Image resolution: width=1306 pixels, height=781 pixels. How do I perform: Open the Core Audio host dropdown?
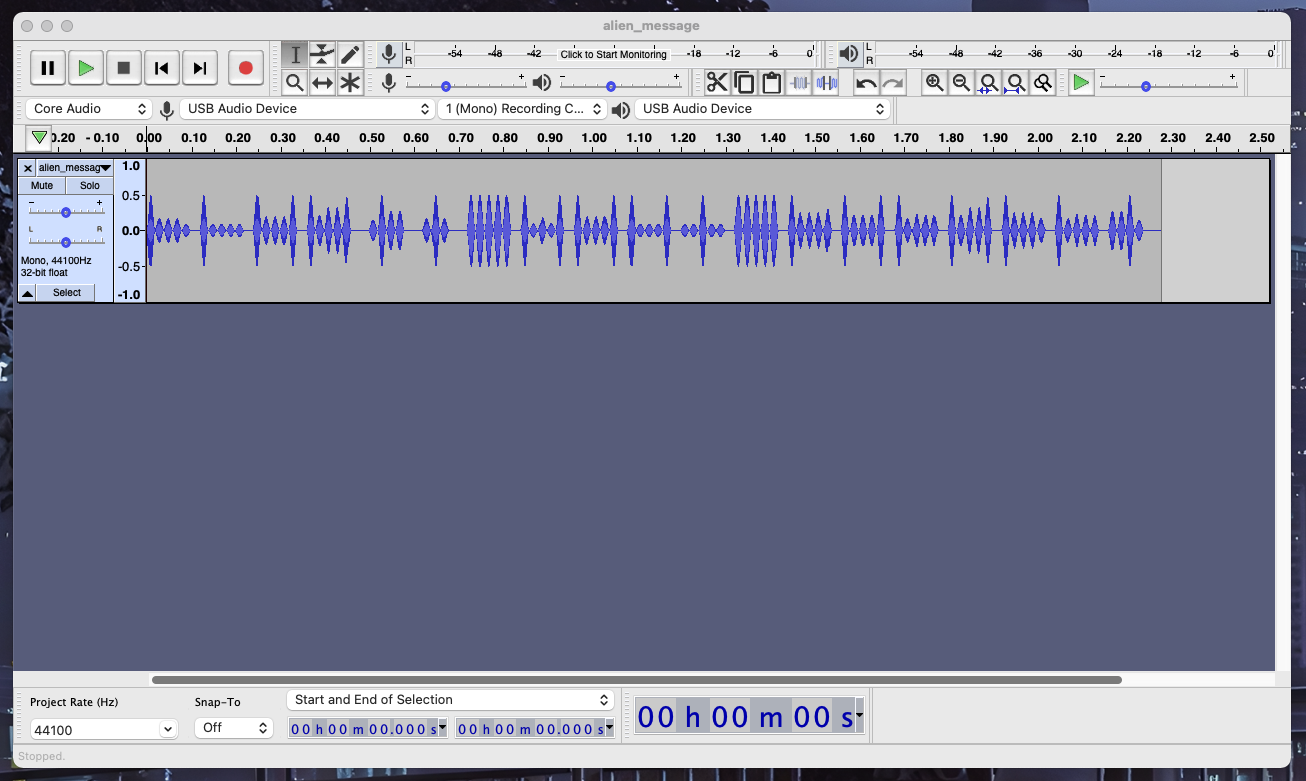pos(90,109)
